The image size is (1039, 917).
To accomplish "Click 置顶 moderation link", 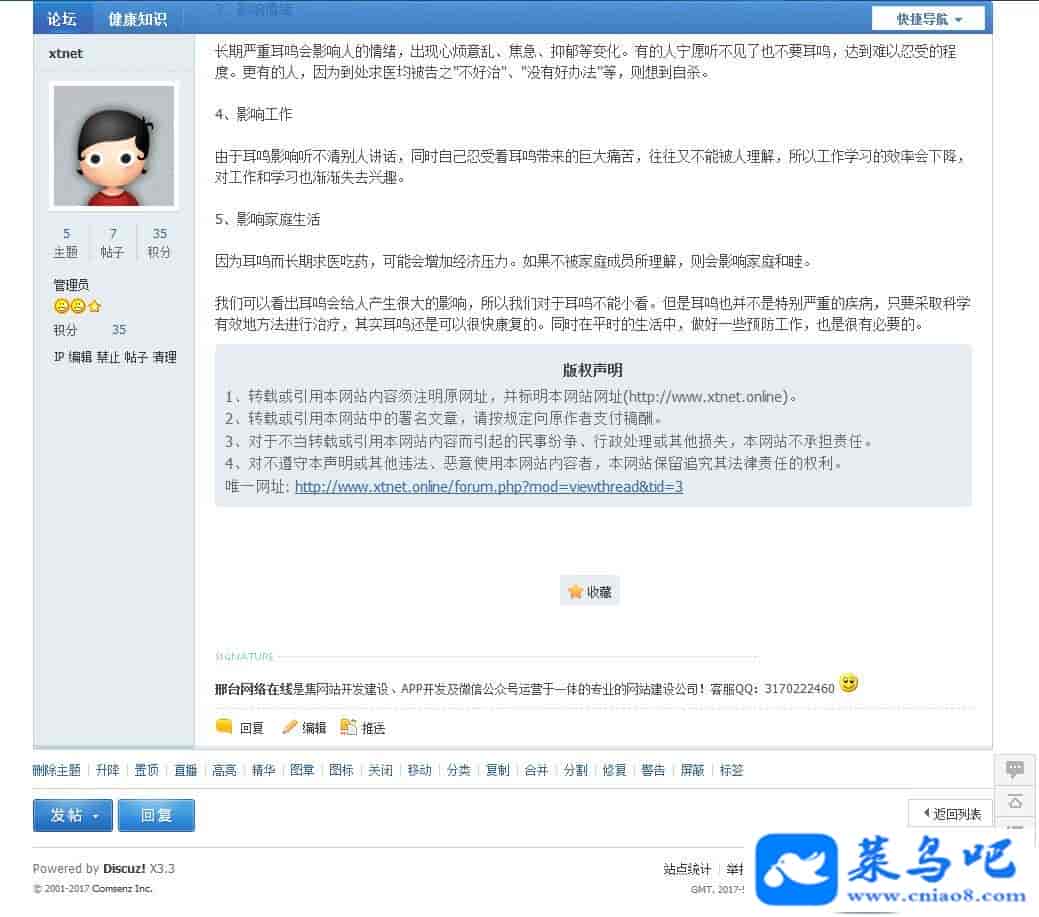I will pyautogui.click(x=146, y=770).
